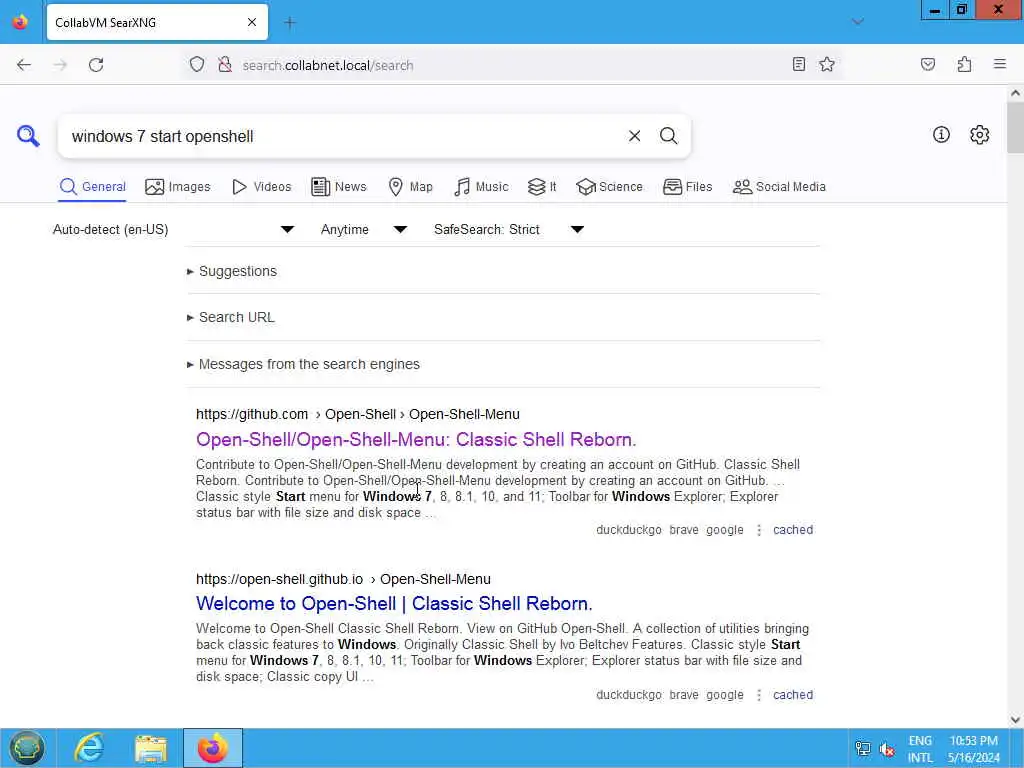Click the search query input field
The image size is (1024, 768).
343,136
